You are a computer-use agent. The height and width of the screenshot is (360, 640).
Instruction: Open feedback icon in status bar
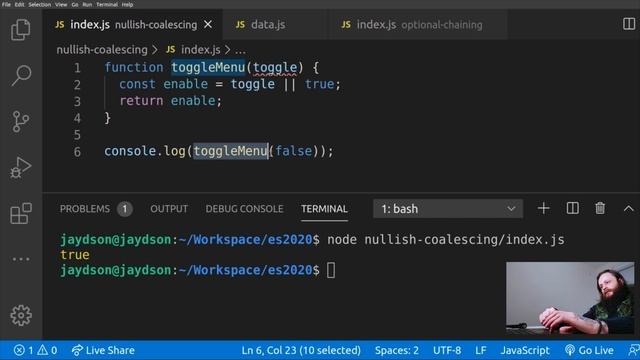pyautogui.click(x=634, y=350)
